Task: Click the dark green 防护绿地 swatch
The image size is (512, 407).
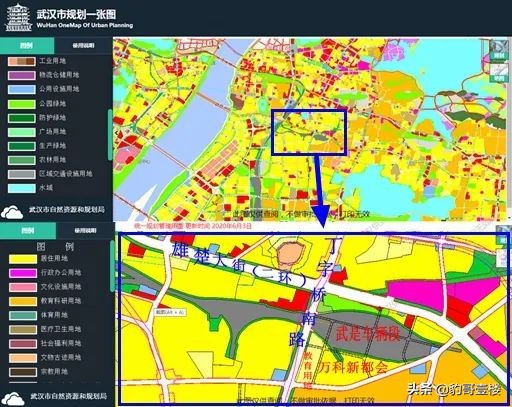Action: pyautogui.click(x=22, y=118)
